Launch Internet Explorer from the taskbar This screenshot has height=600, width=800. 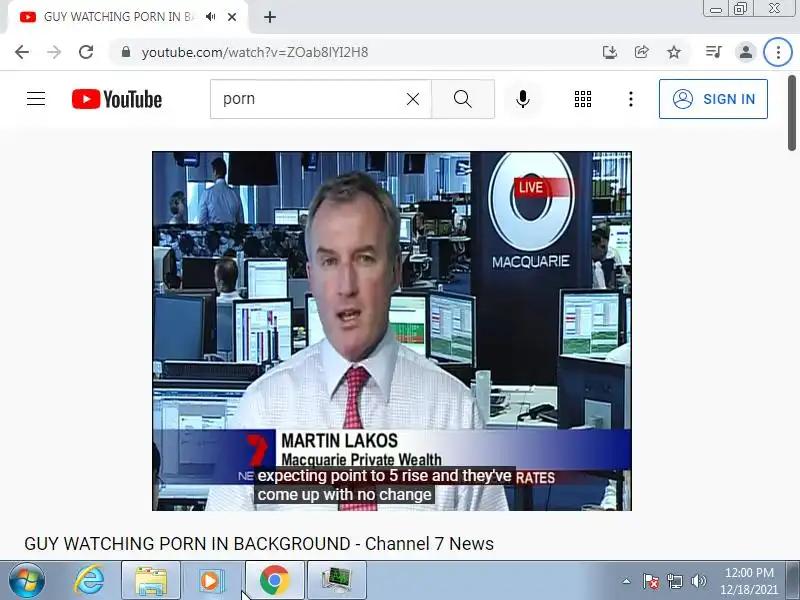pyautogui.click(x=88, y=580)
